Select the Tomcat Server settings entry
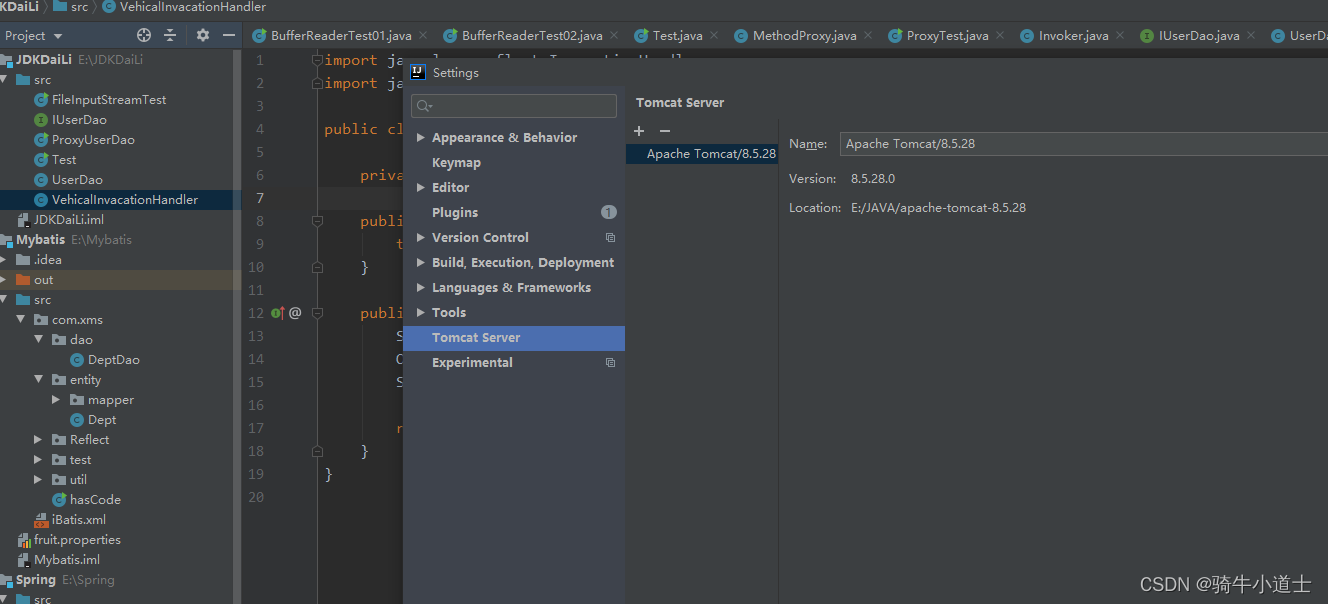The image size is (1328, 604). pyautogui.click(x=514, y=338)
